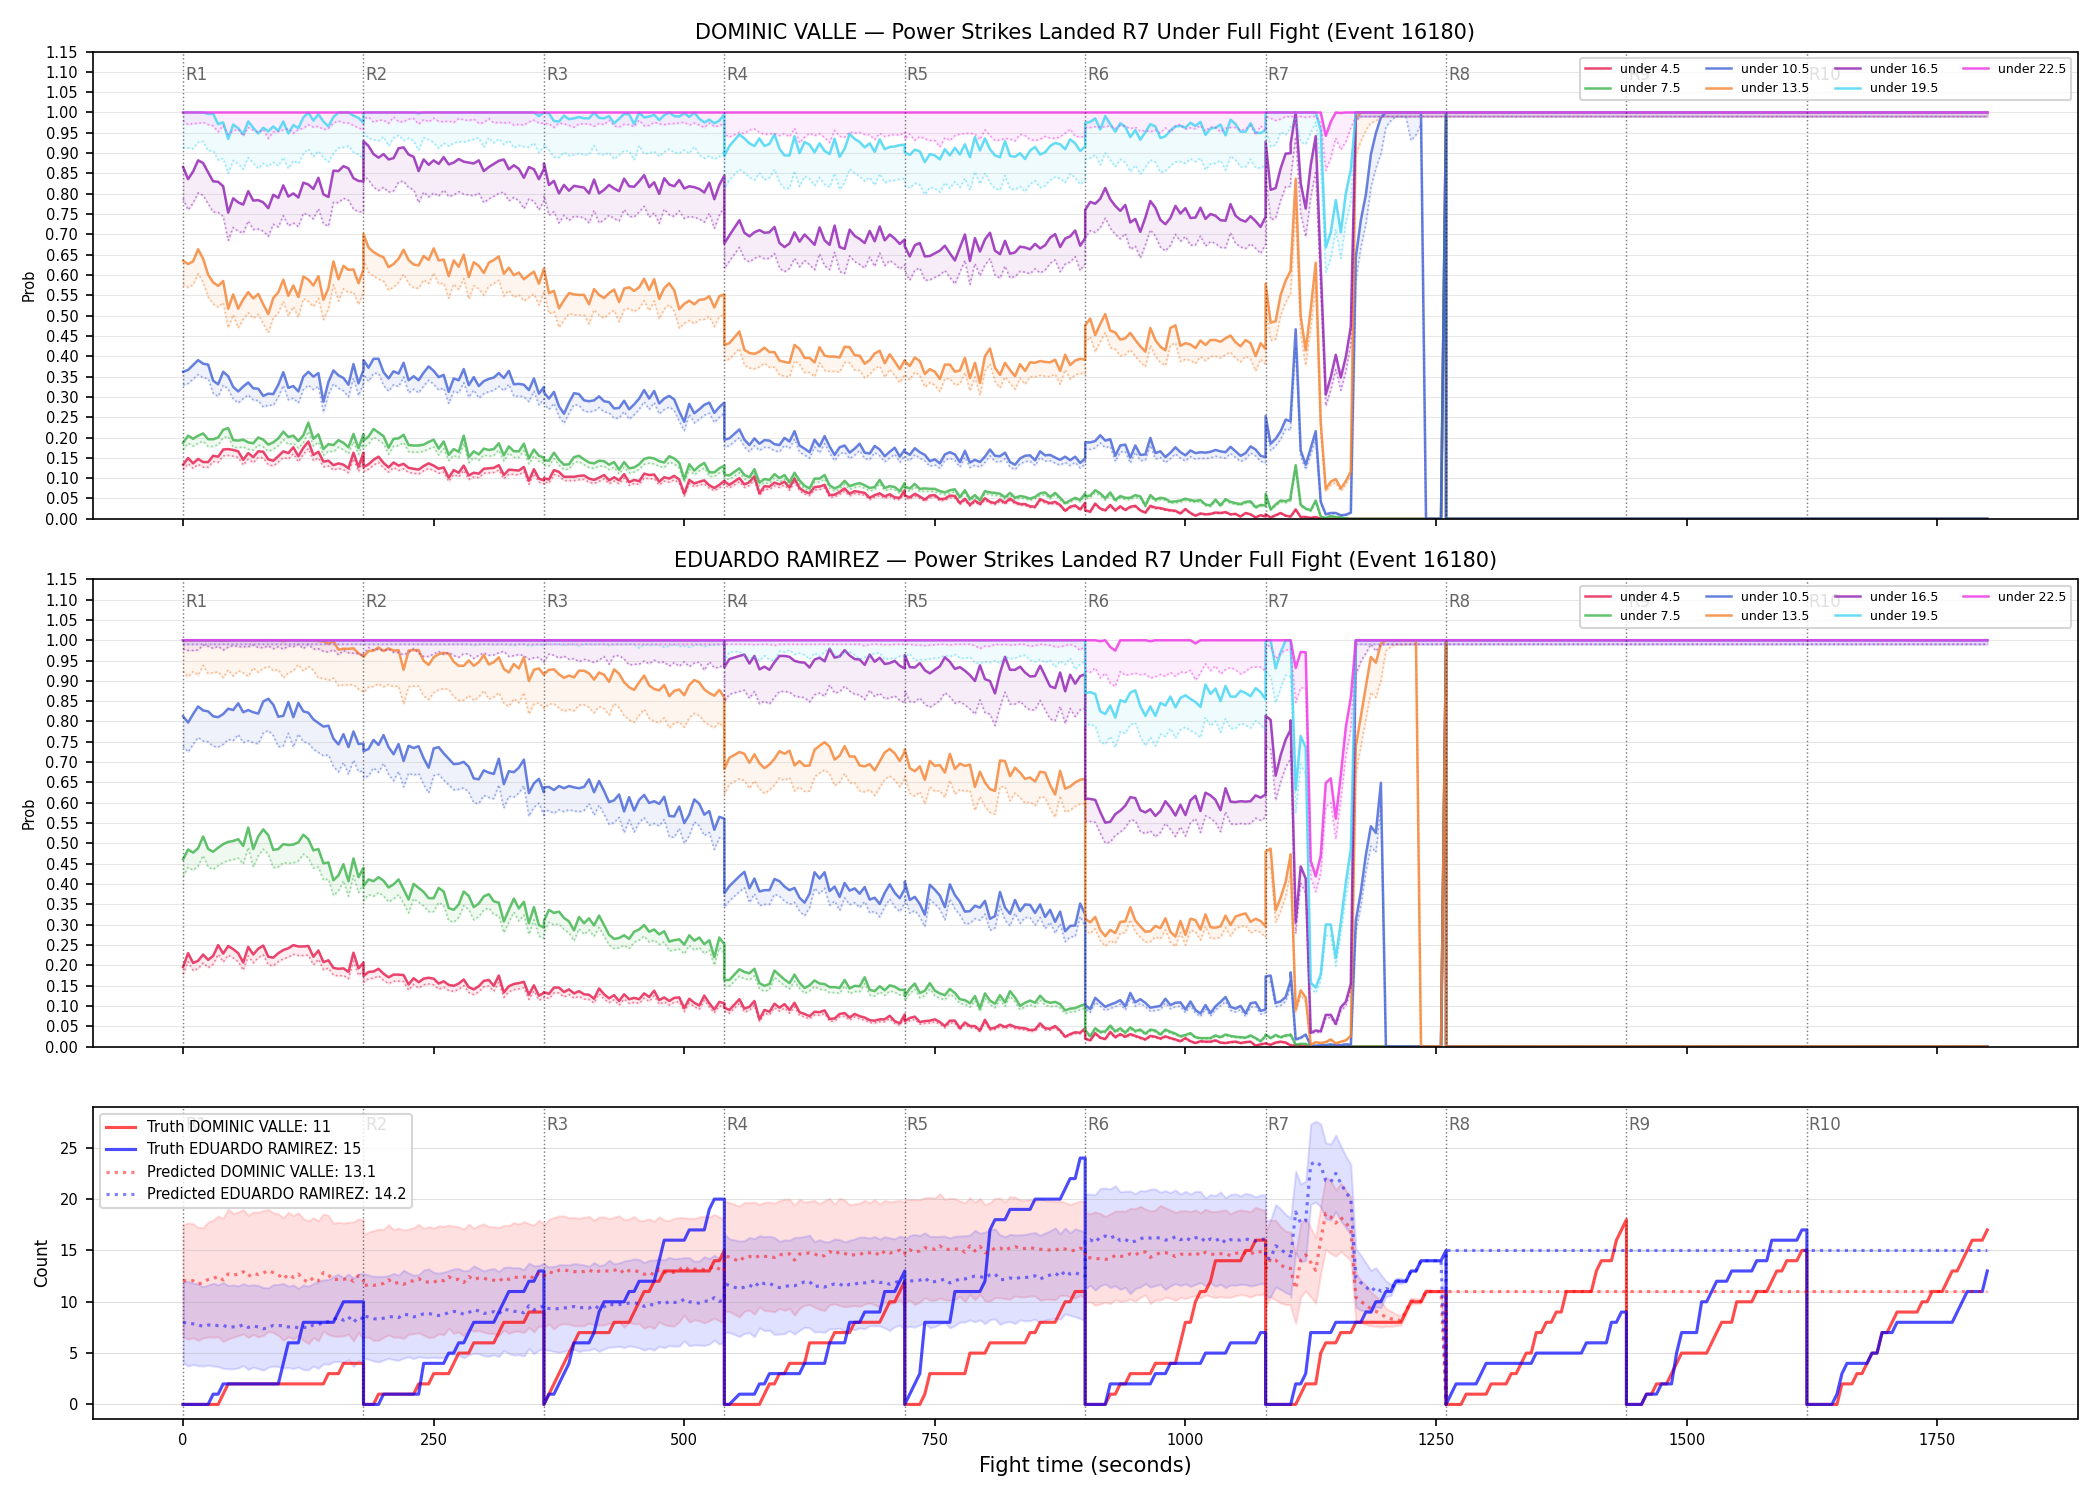2100x1500 pixels.
Task: Click the R1 round marker in top chart
Action: [x=196, y=74]
